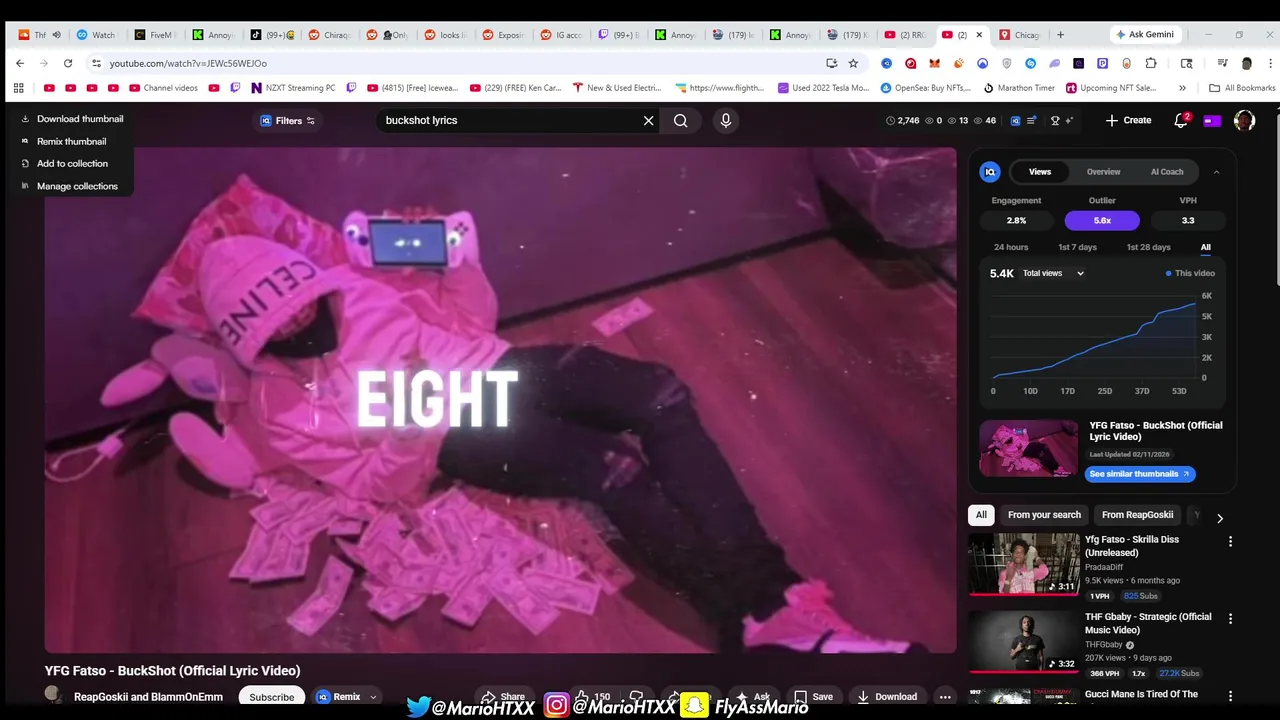
Task: Expand the Total views dropdown
Action: tap(1053, 273)
